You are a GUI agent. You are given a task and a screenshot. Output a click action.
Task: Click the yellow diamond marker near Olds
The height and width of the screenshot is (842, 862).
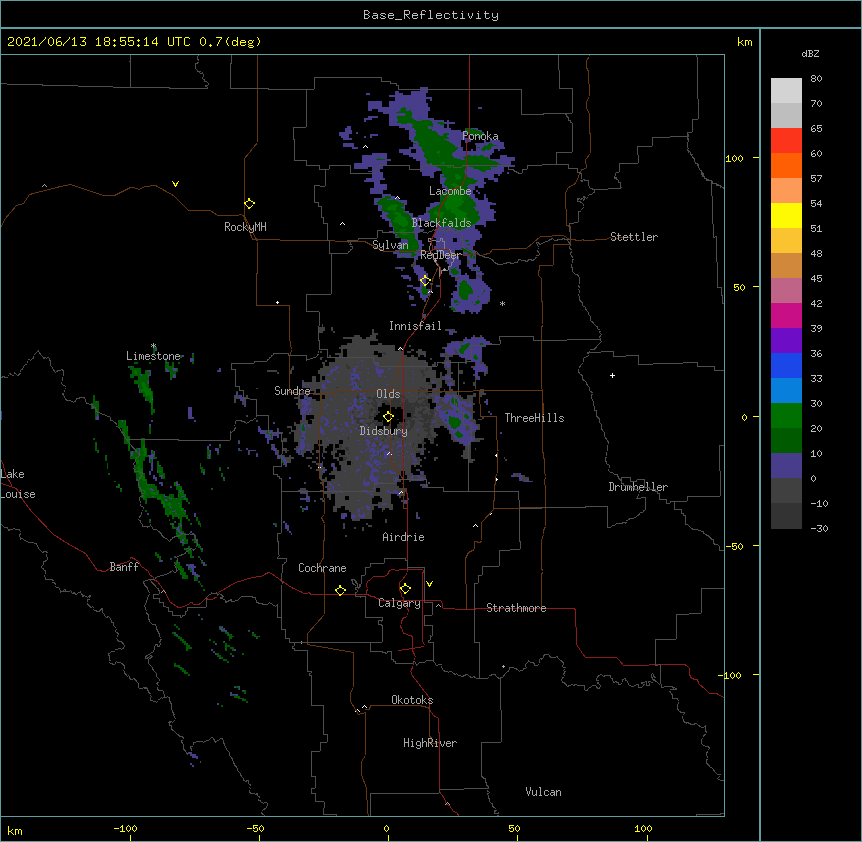click(x=388, y=417)
